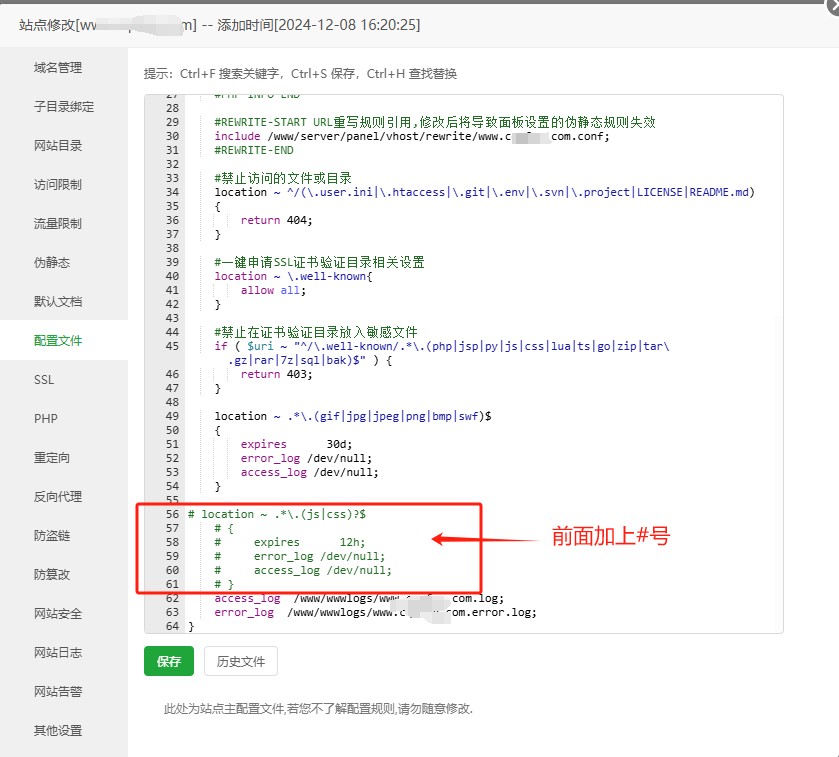This screenshot has width=839, height=757.
Task: Select 子目录绑定 in the sidebar
Action: (64, 107)
